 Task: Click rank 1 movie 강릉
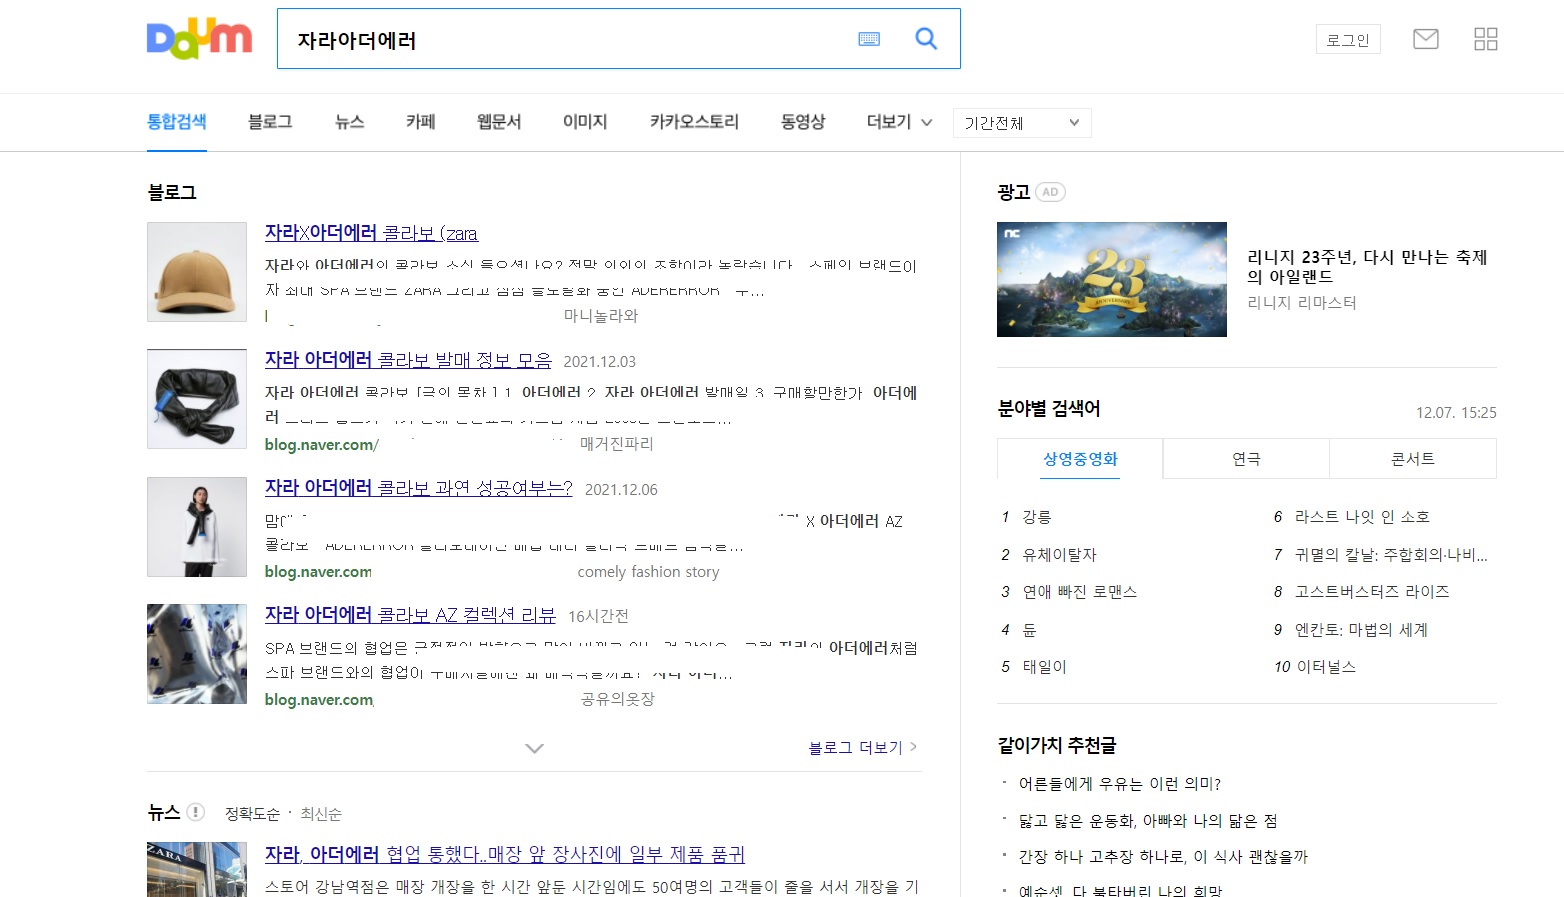pyautogui.click(x=1037, y=517)
